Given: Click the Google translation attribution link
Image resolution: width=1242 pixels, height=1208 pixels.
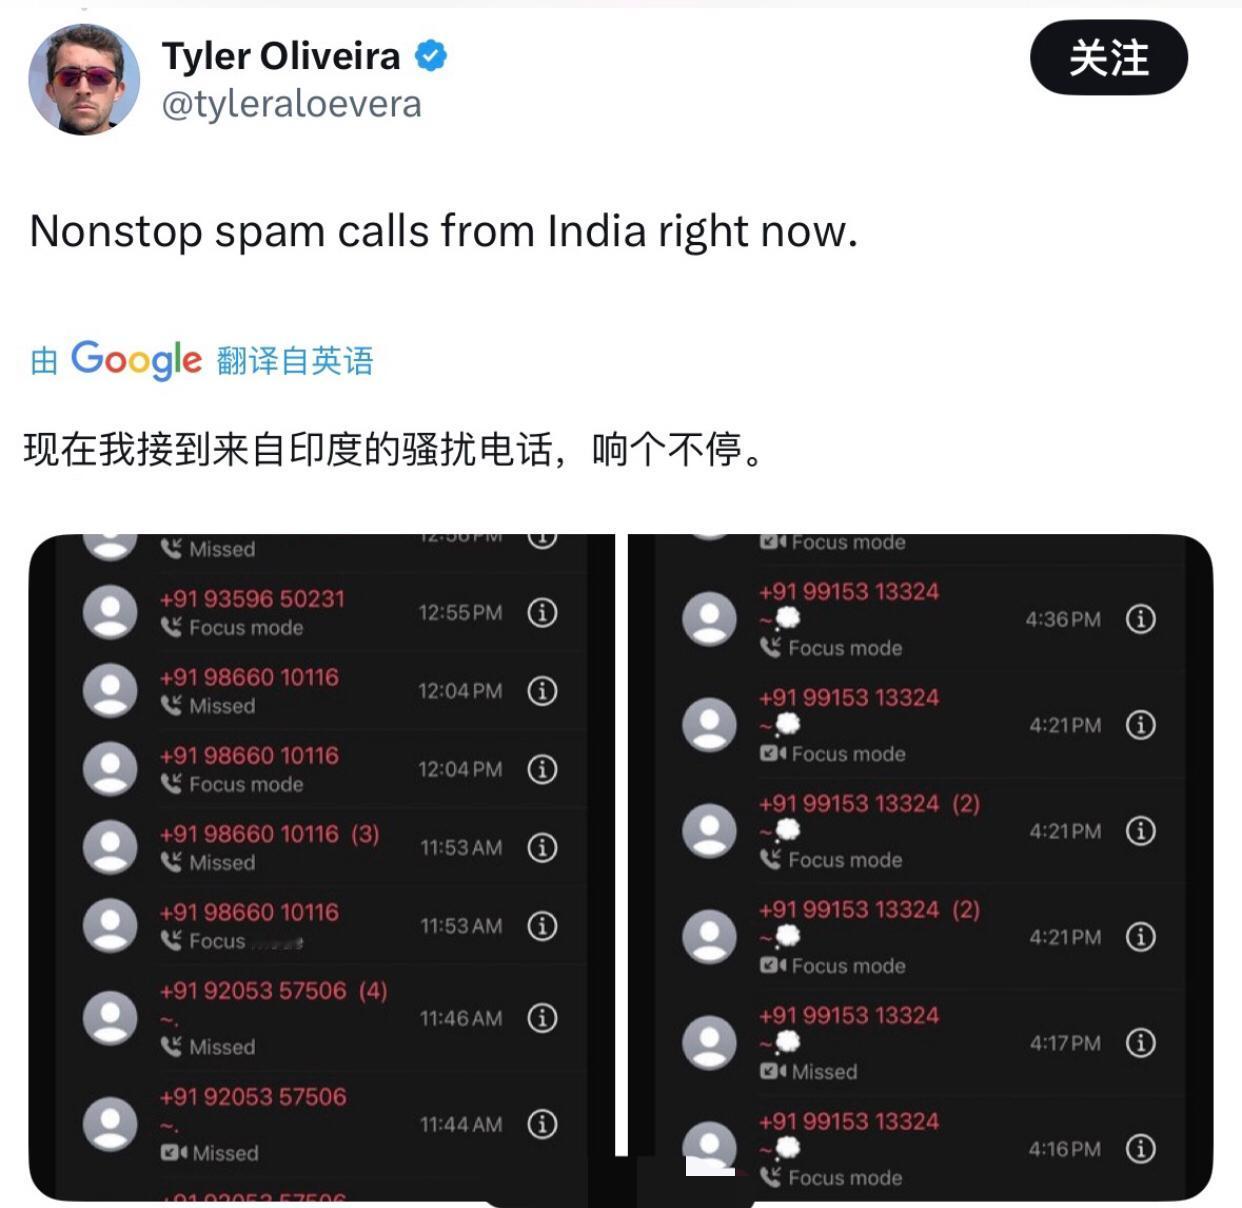Looking at the screenshot, I should click(202, 360).
